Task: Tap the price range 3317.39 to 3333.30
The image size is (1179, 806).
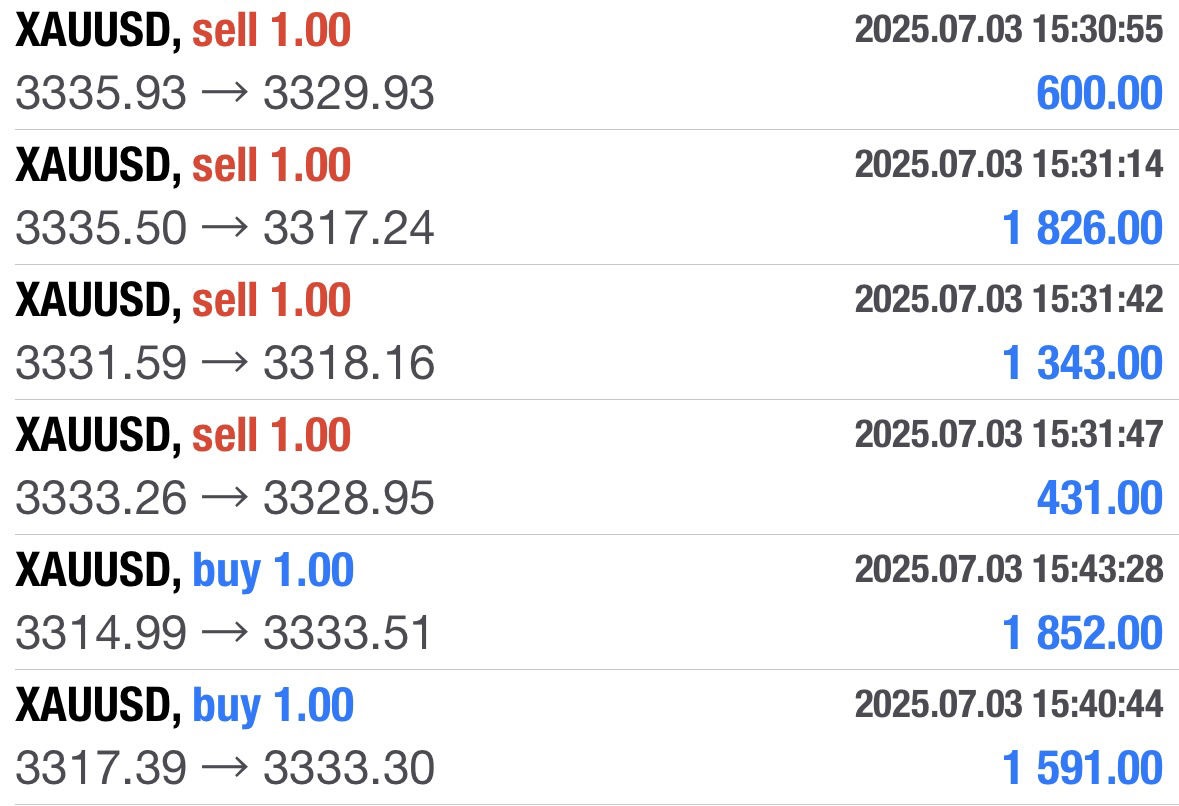Action: 225,768
